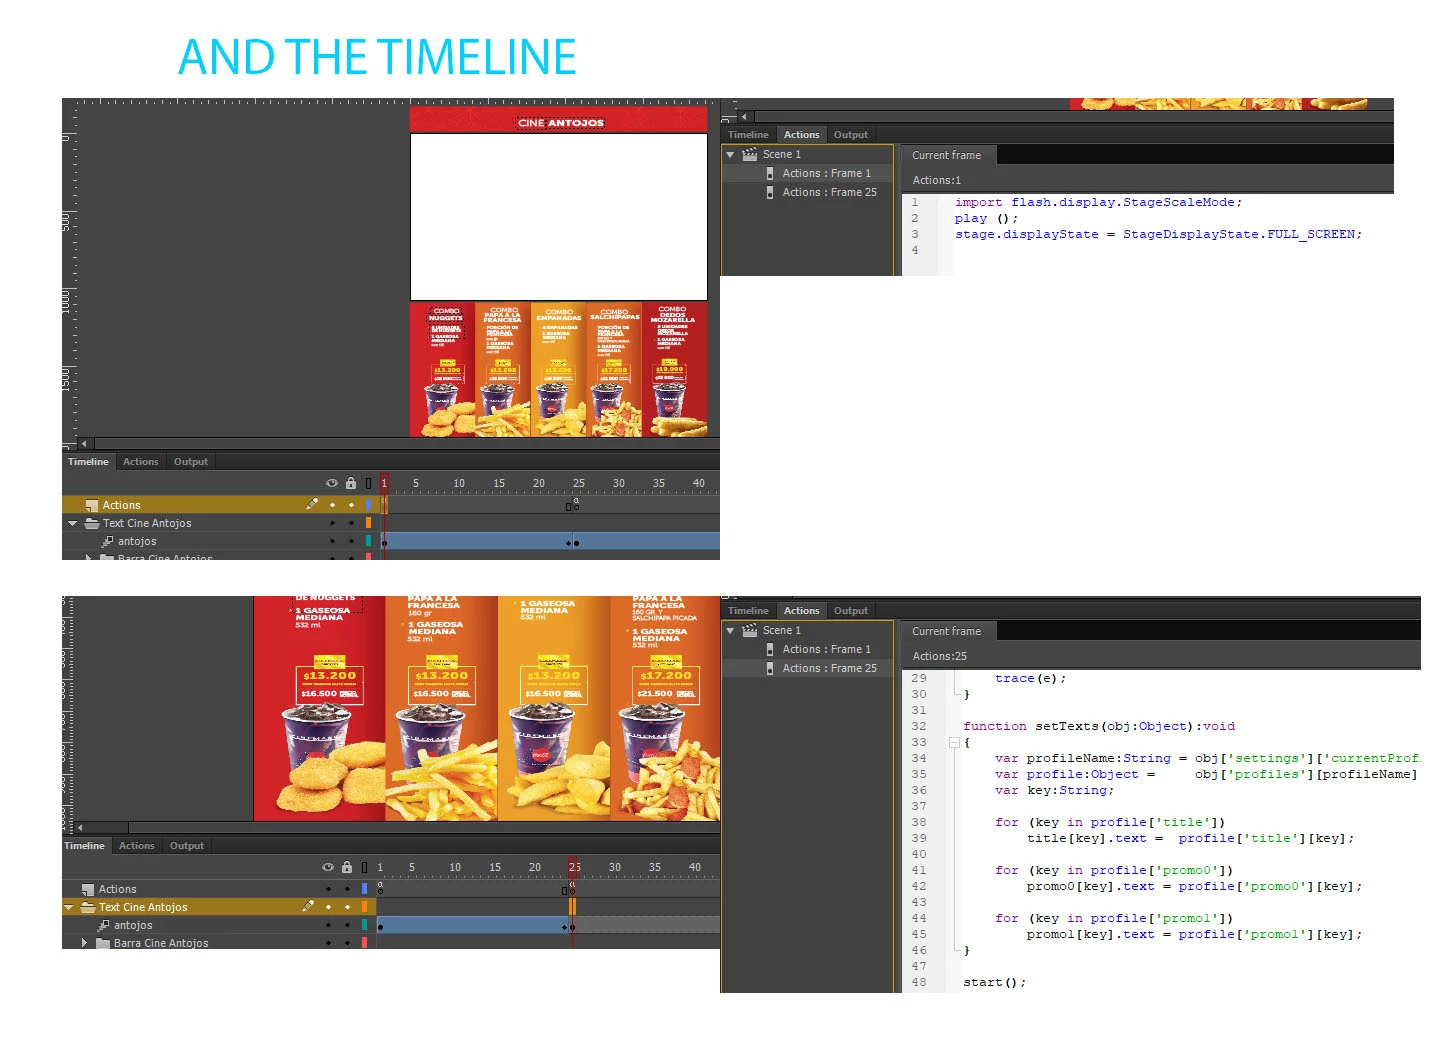
Task: Click Scene 1 clapper icon in Actions:1 panel
Action: [x=749, y=154]
